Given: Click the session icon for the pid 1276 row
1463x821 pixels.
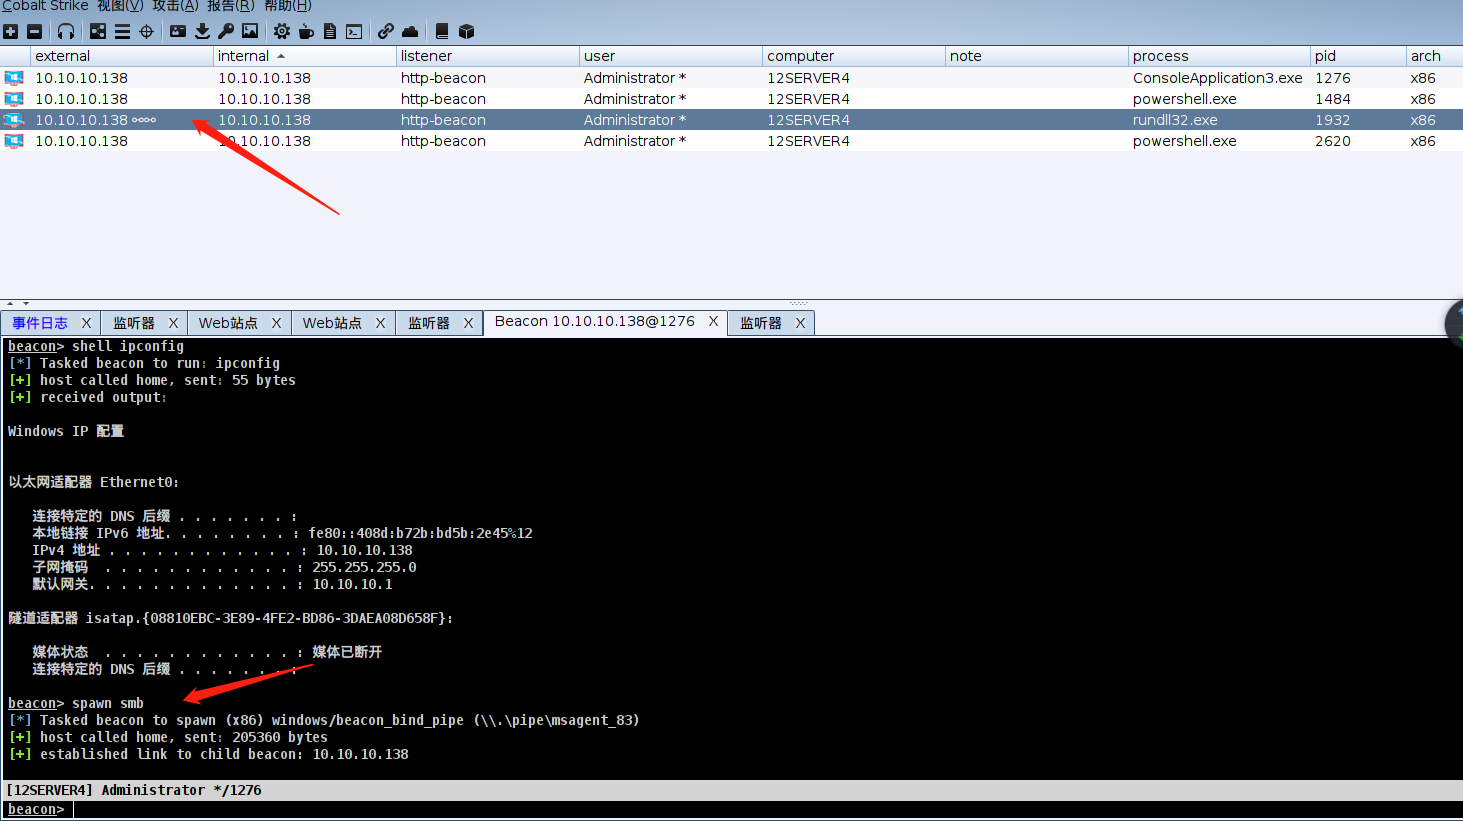Looking at the screenshot, I should tap(14, 78).
